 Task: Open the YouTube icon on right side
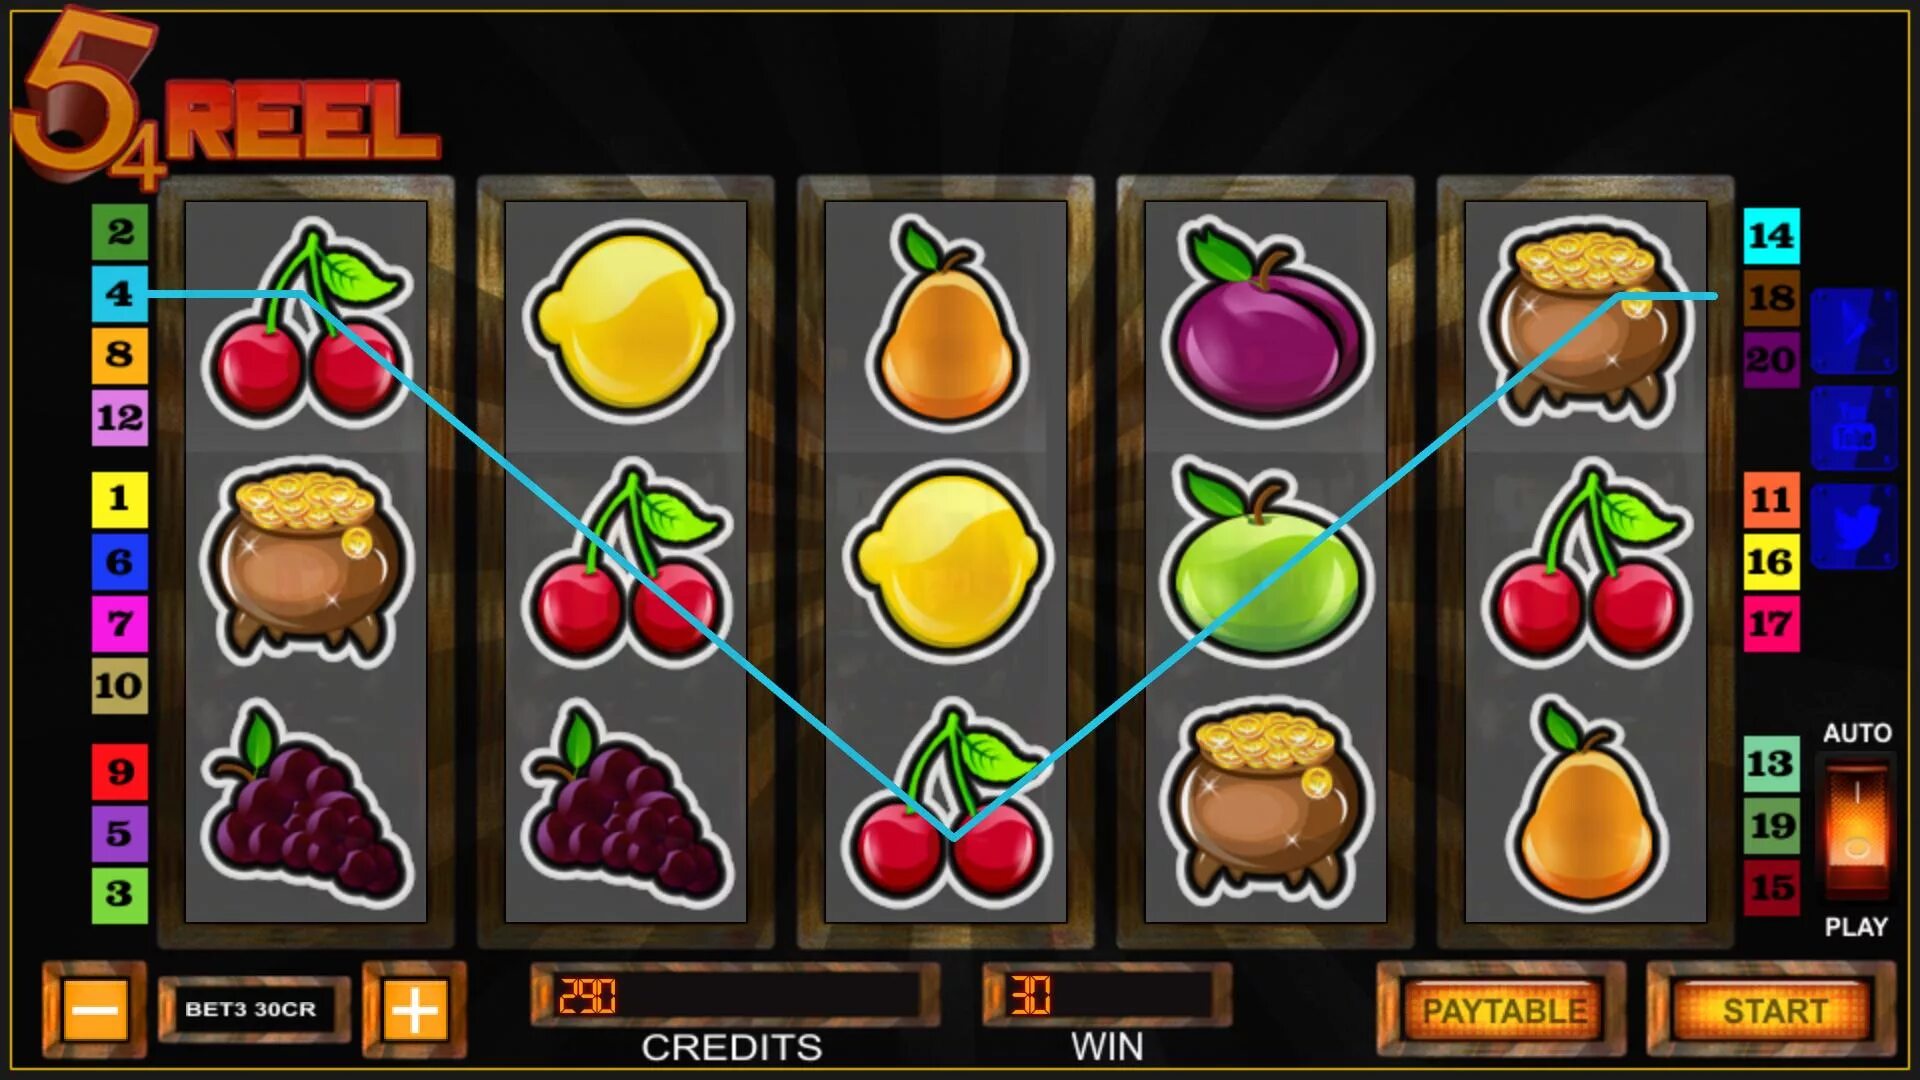[x=1854, y=429]
